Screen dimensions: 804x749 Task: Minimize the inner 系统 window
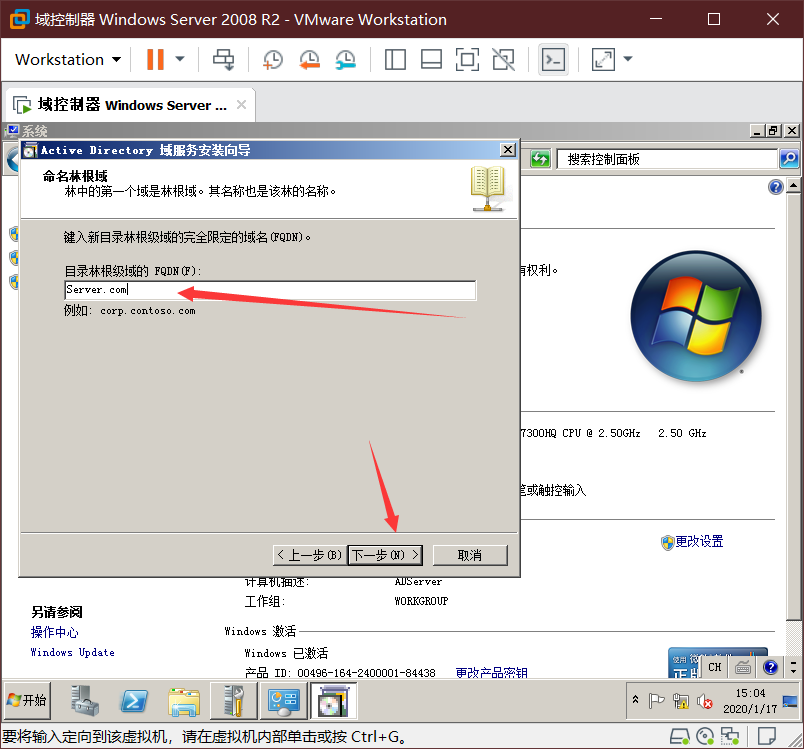pos(757,131)
